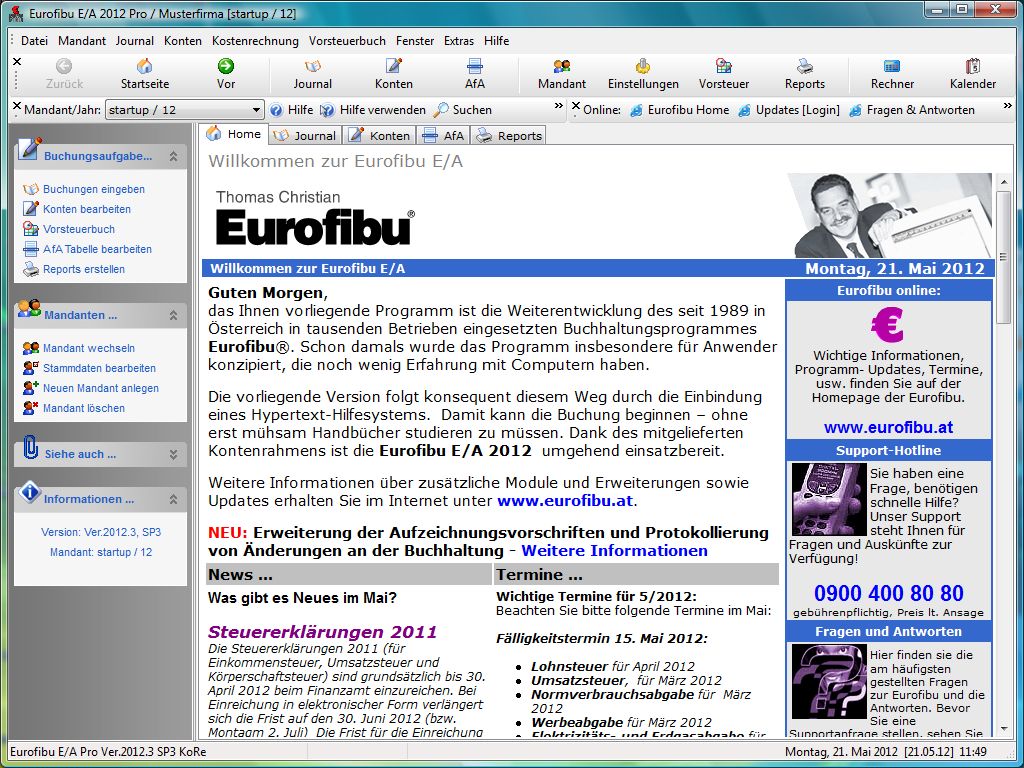This screenshot has height=768, width=1024.
Task: Switch to the Journal tab
Action: [x=305, y=135]
